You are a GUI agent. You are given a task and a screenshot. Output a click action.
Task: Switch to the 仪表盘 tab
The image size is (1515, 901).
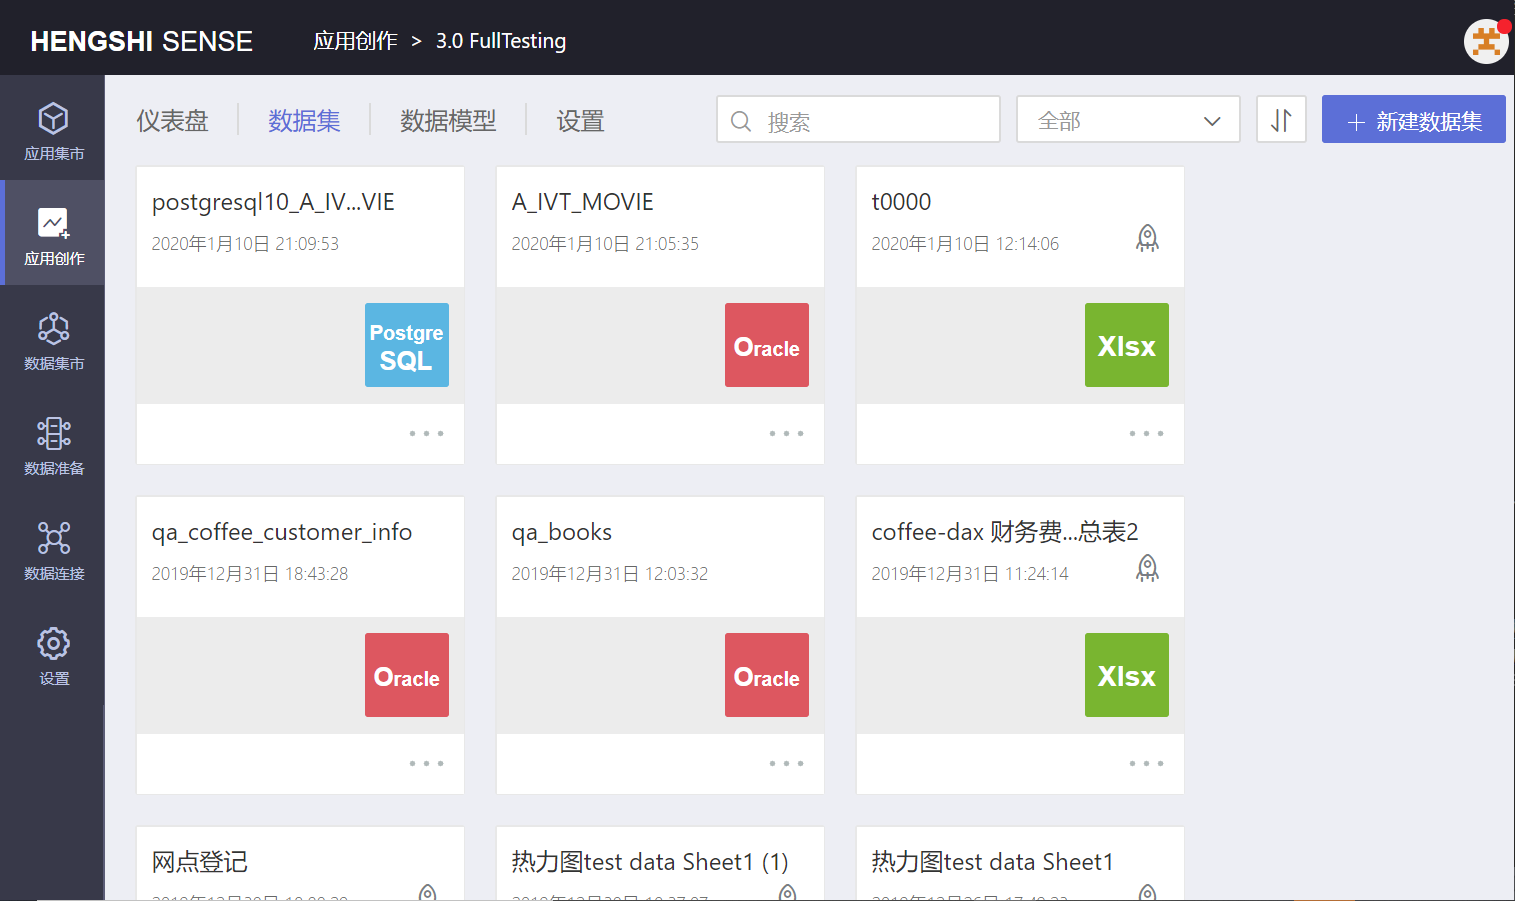pos(172,121)
